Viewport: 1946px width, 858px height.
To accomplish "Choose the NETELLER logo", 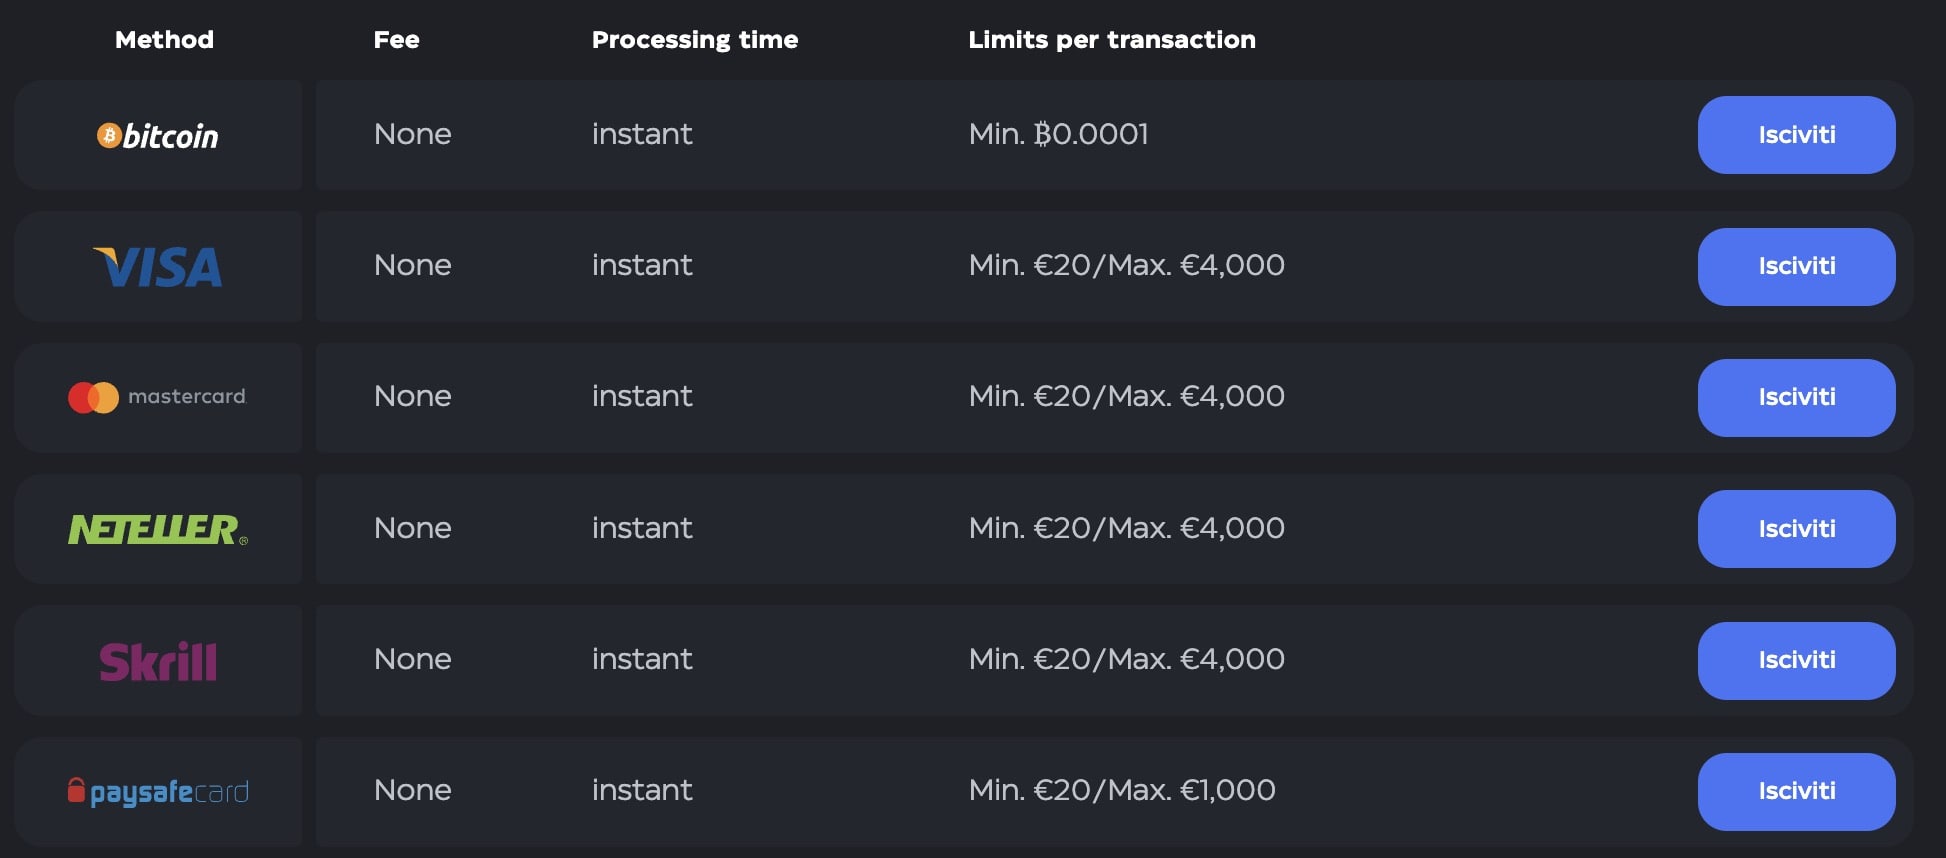I will click(x=157, y=529).
